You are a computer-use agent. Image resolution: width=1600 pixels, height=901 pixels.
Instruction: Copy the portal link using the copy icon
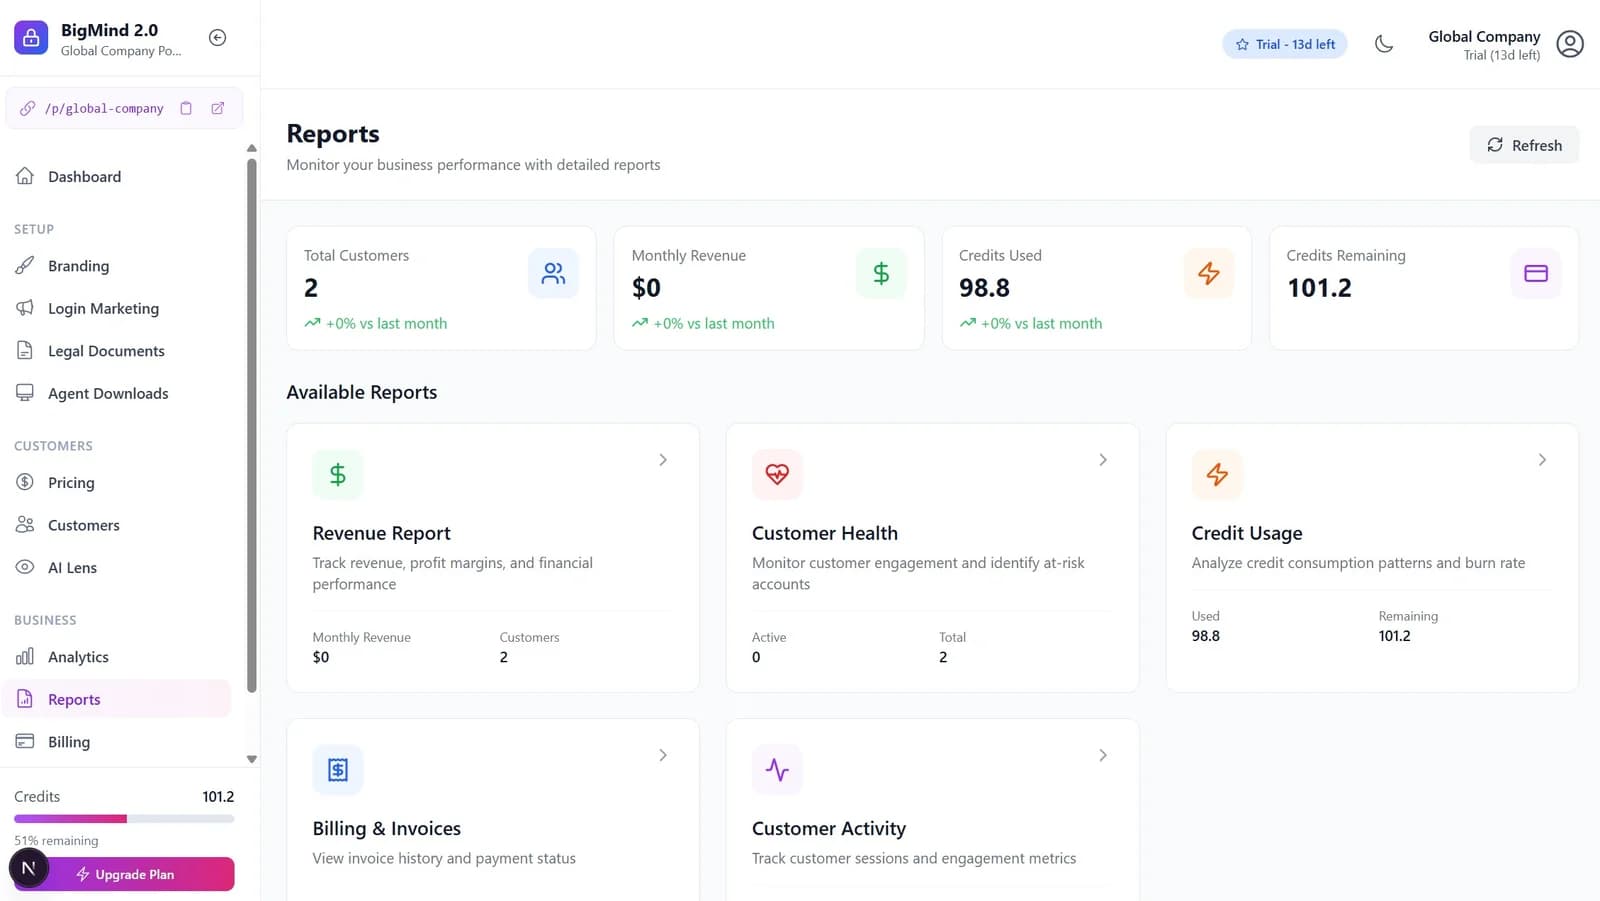186,108
